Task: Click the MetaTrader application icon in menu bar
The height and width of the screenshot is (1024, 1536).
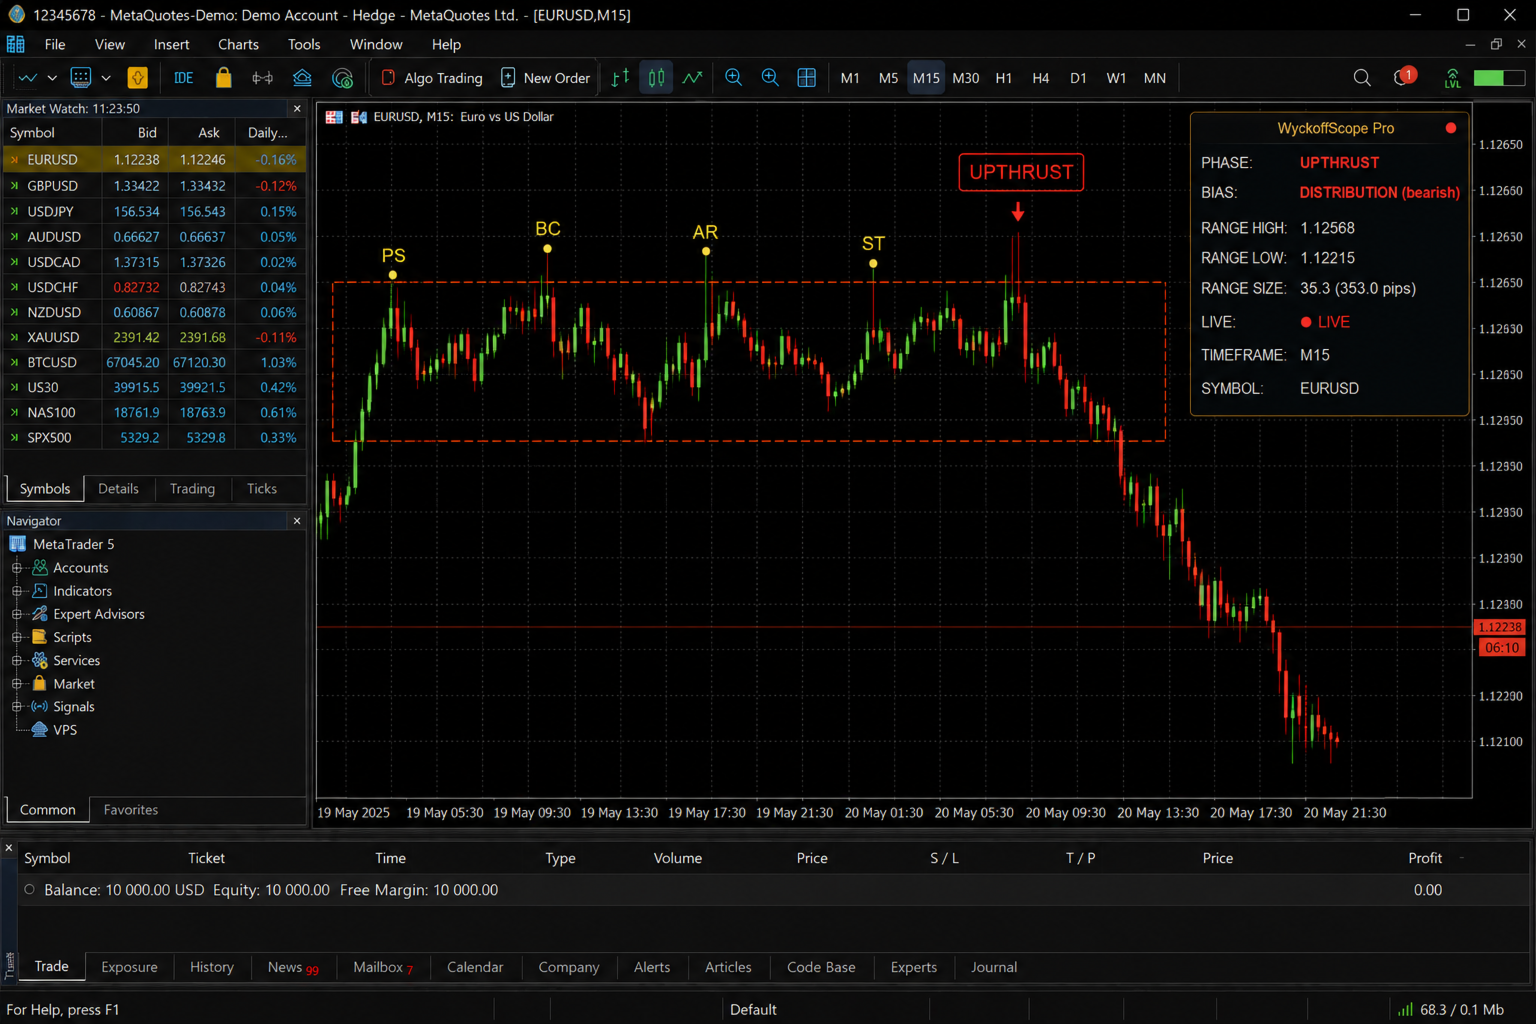Action: pos(16,44)
